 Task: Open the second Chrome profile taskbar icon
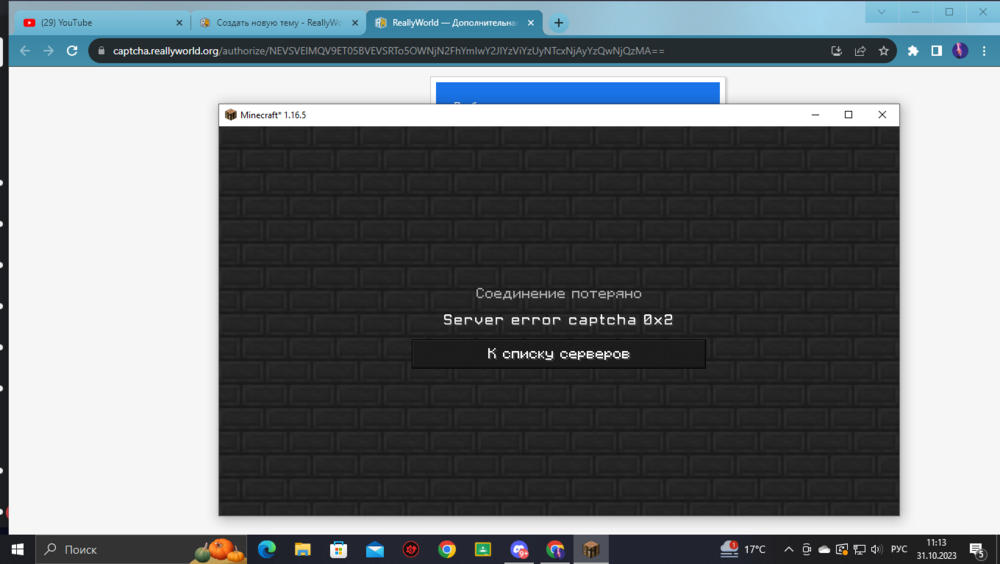(x=555, y=549)
